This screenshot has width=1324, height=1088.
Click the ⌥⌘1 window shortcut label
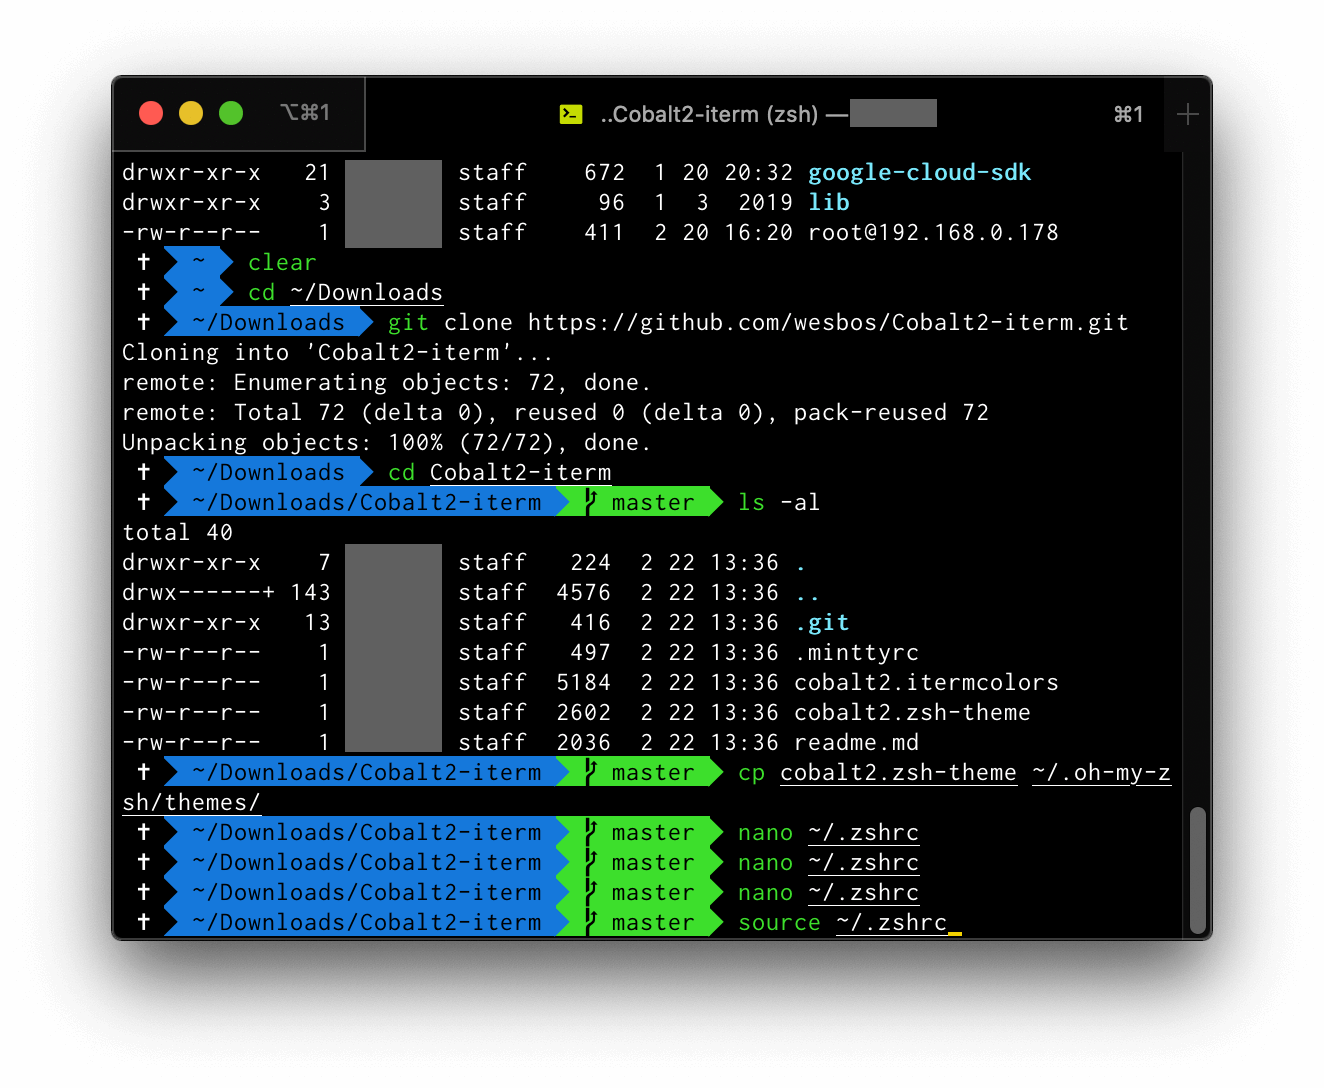(x=305, y=113)
